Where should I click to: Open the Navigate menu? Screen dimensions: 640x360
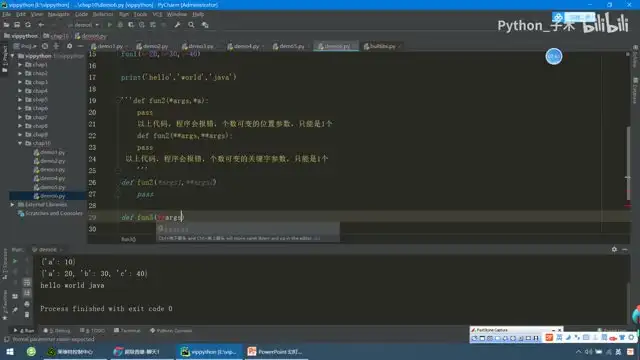(x=58, y=14)
